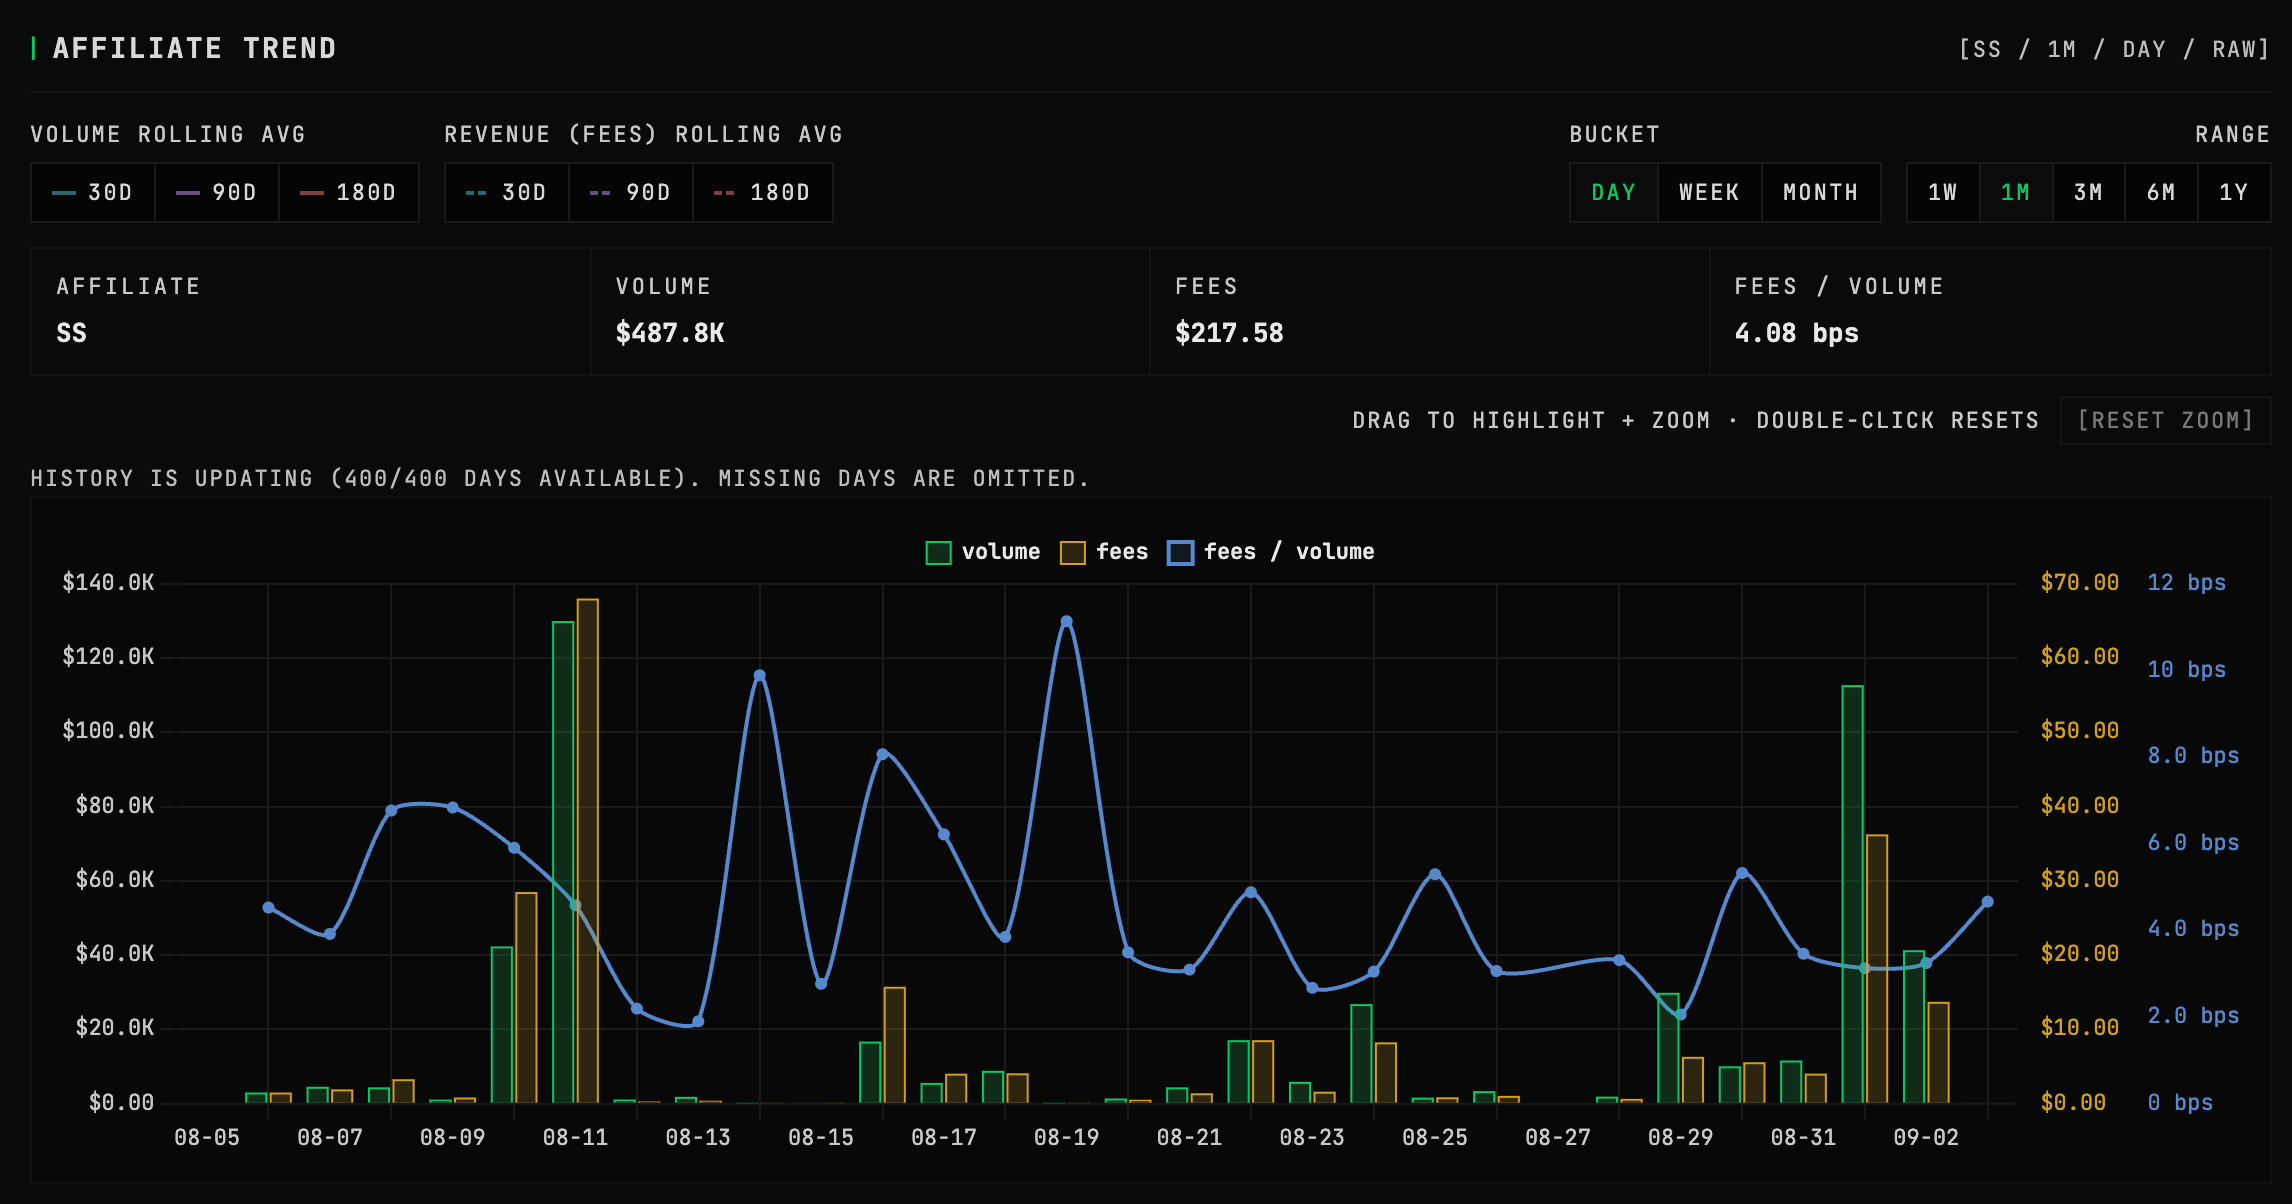Select the WEEK bucket
Image resolution: width=2292 pixels, height=1204 pixels.
1709,192
